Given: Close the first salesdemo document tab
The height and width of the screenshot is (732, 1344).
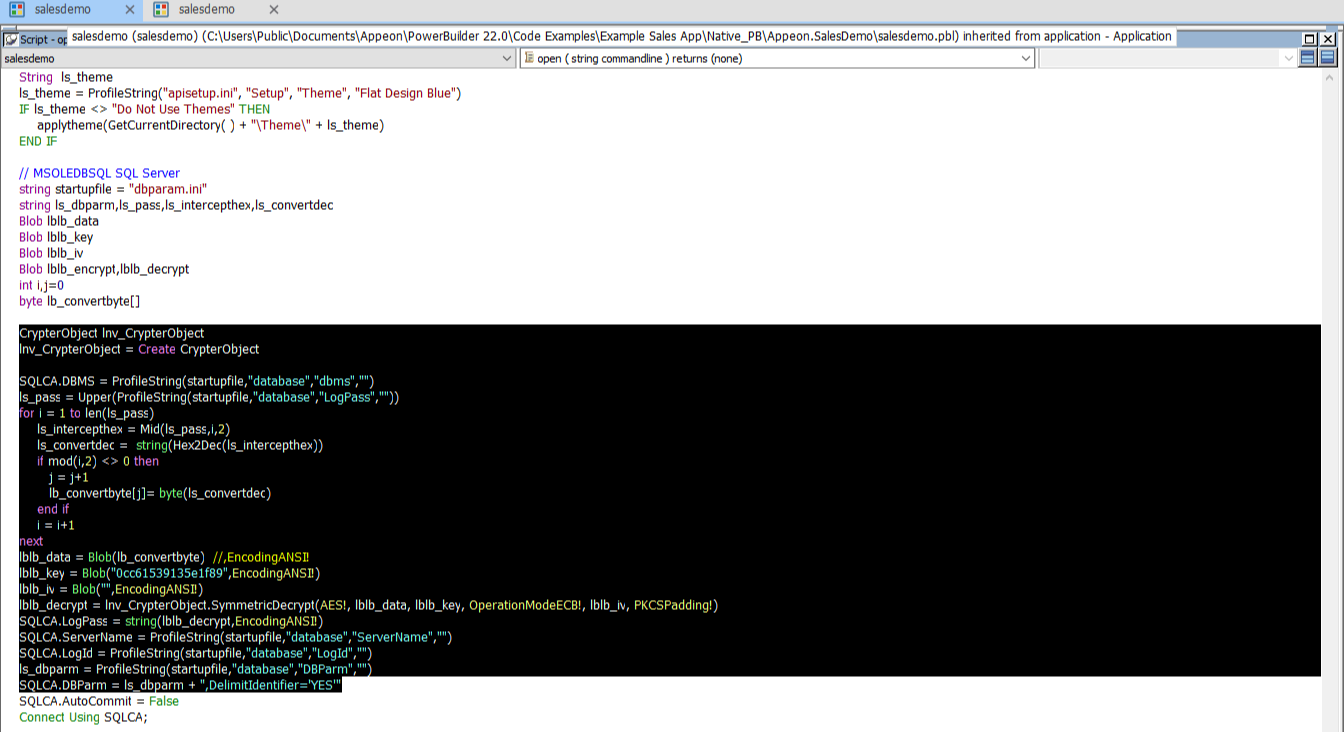Looking at the screenshot, I should click(130, 10).
